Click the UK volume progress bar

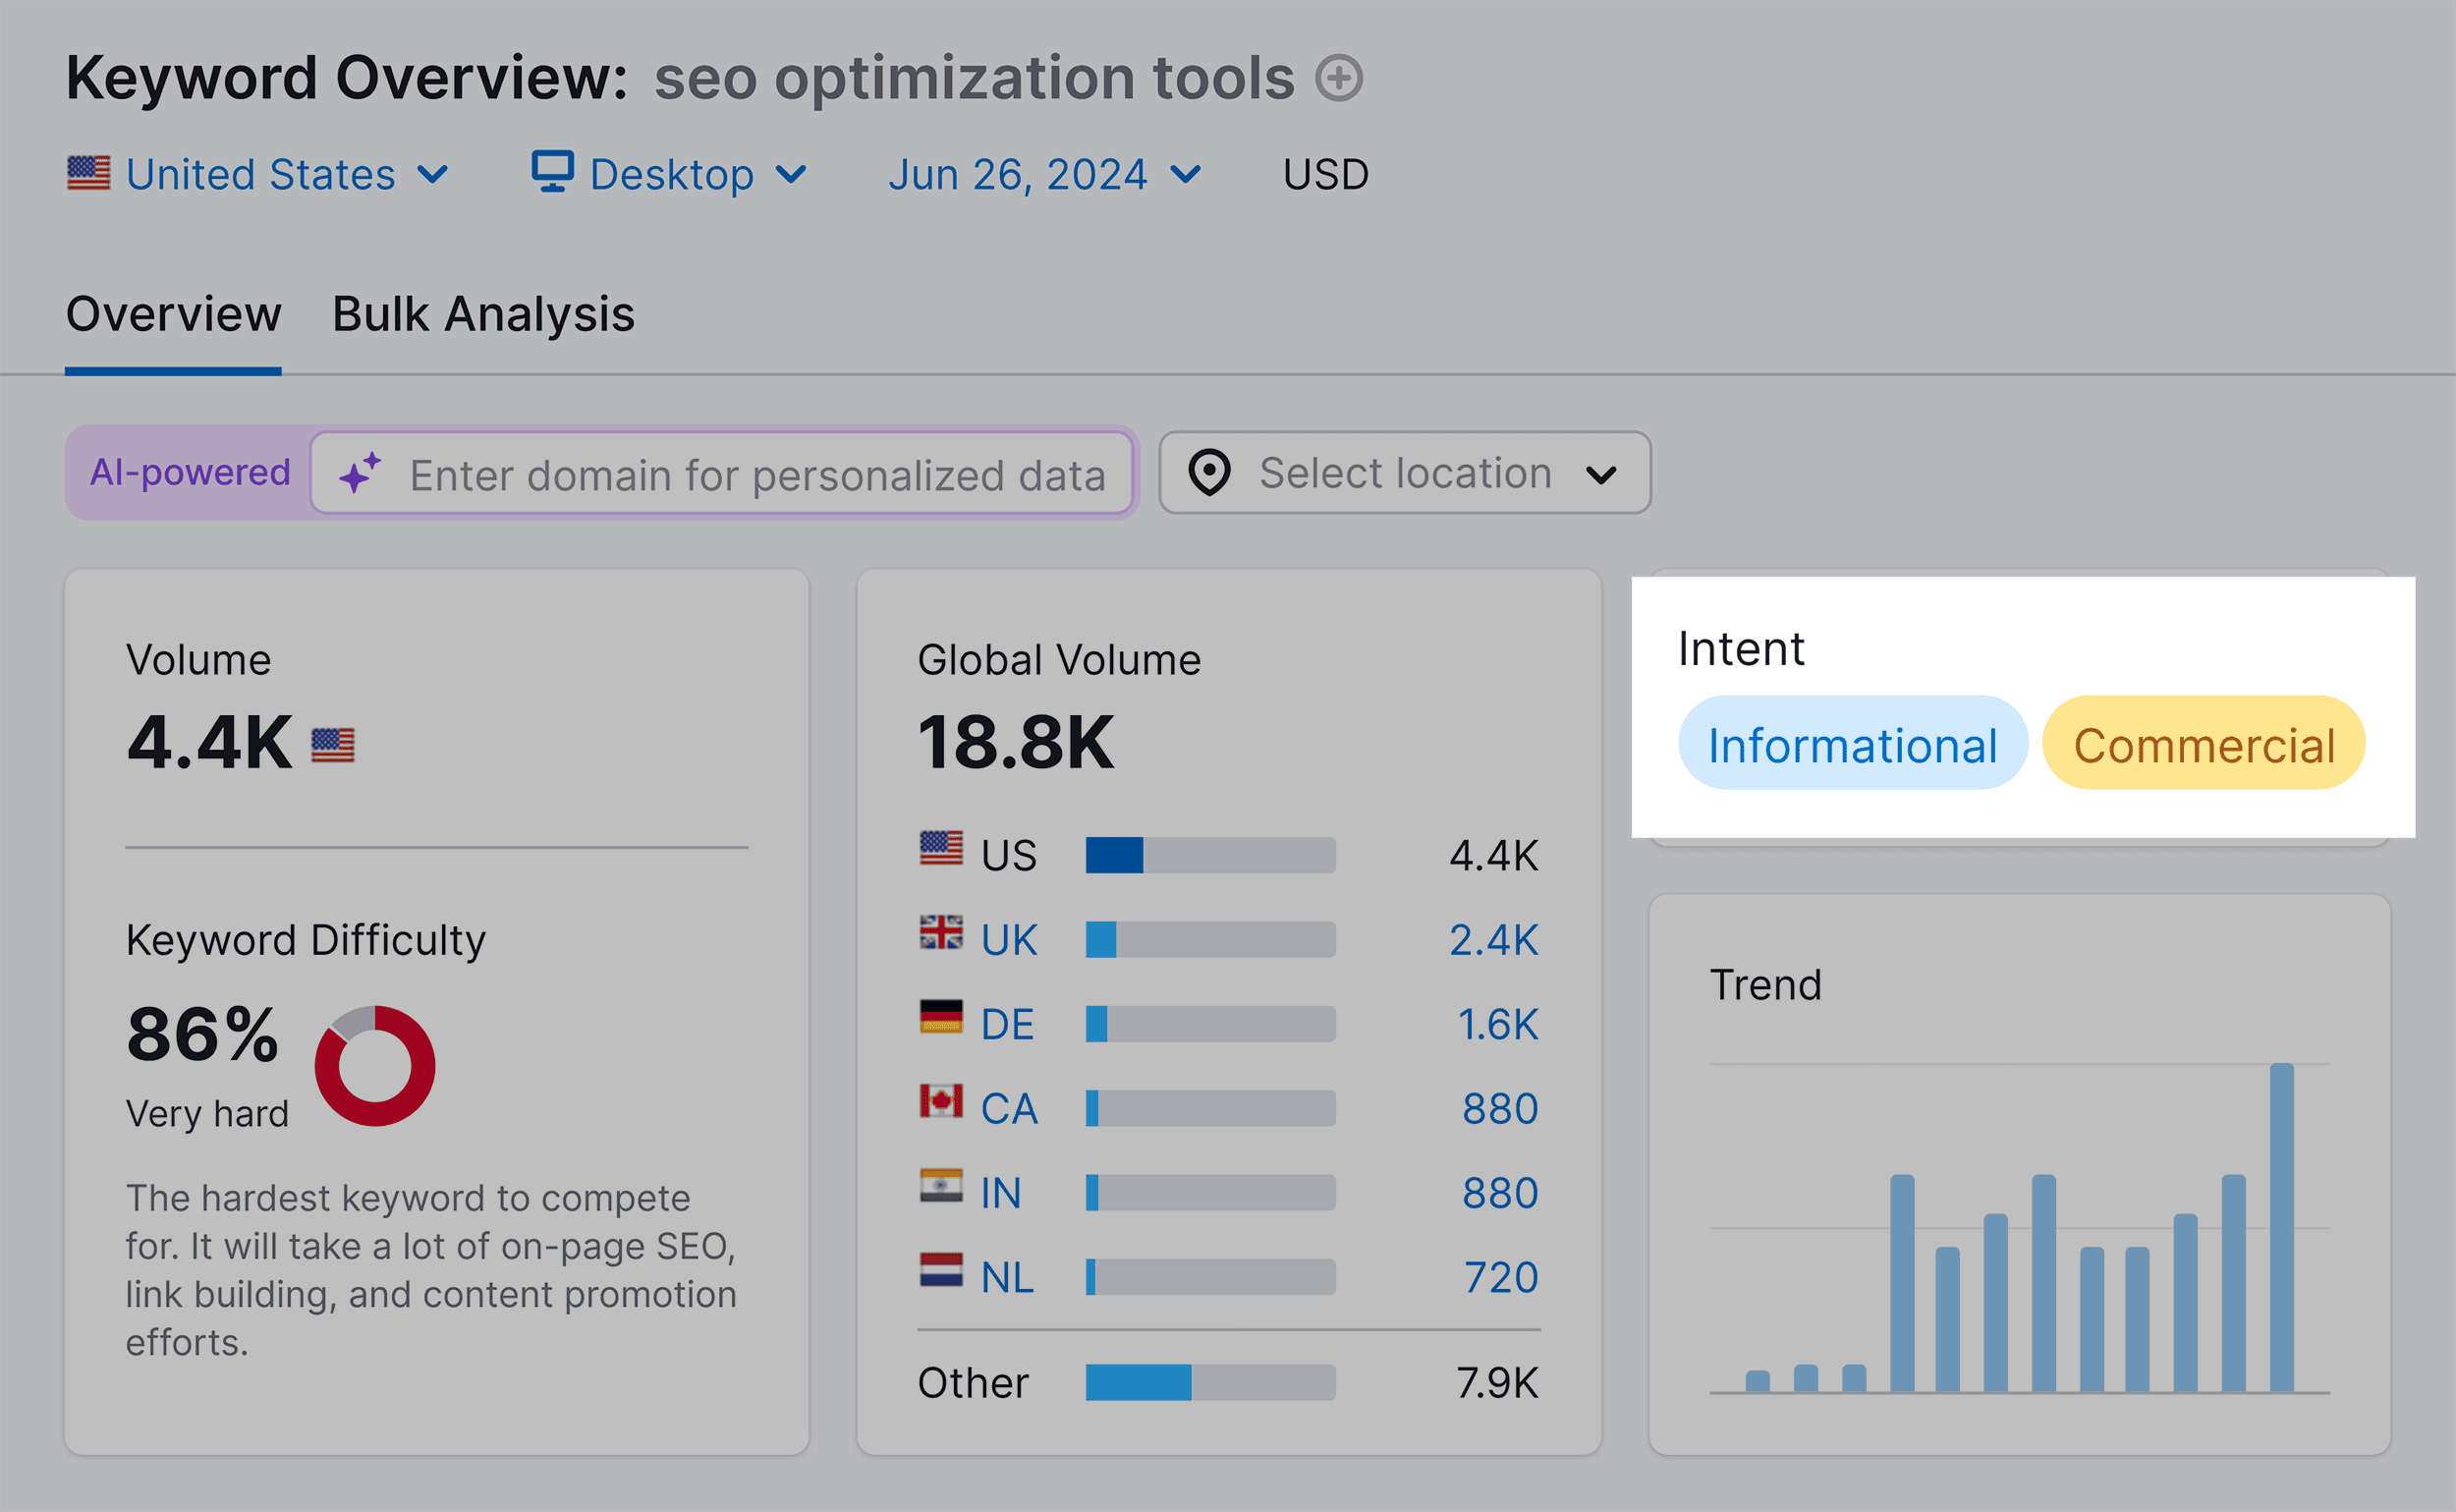point(1210,940)
